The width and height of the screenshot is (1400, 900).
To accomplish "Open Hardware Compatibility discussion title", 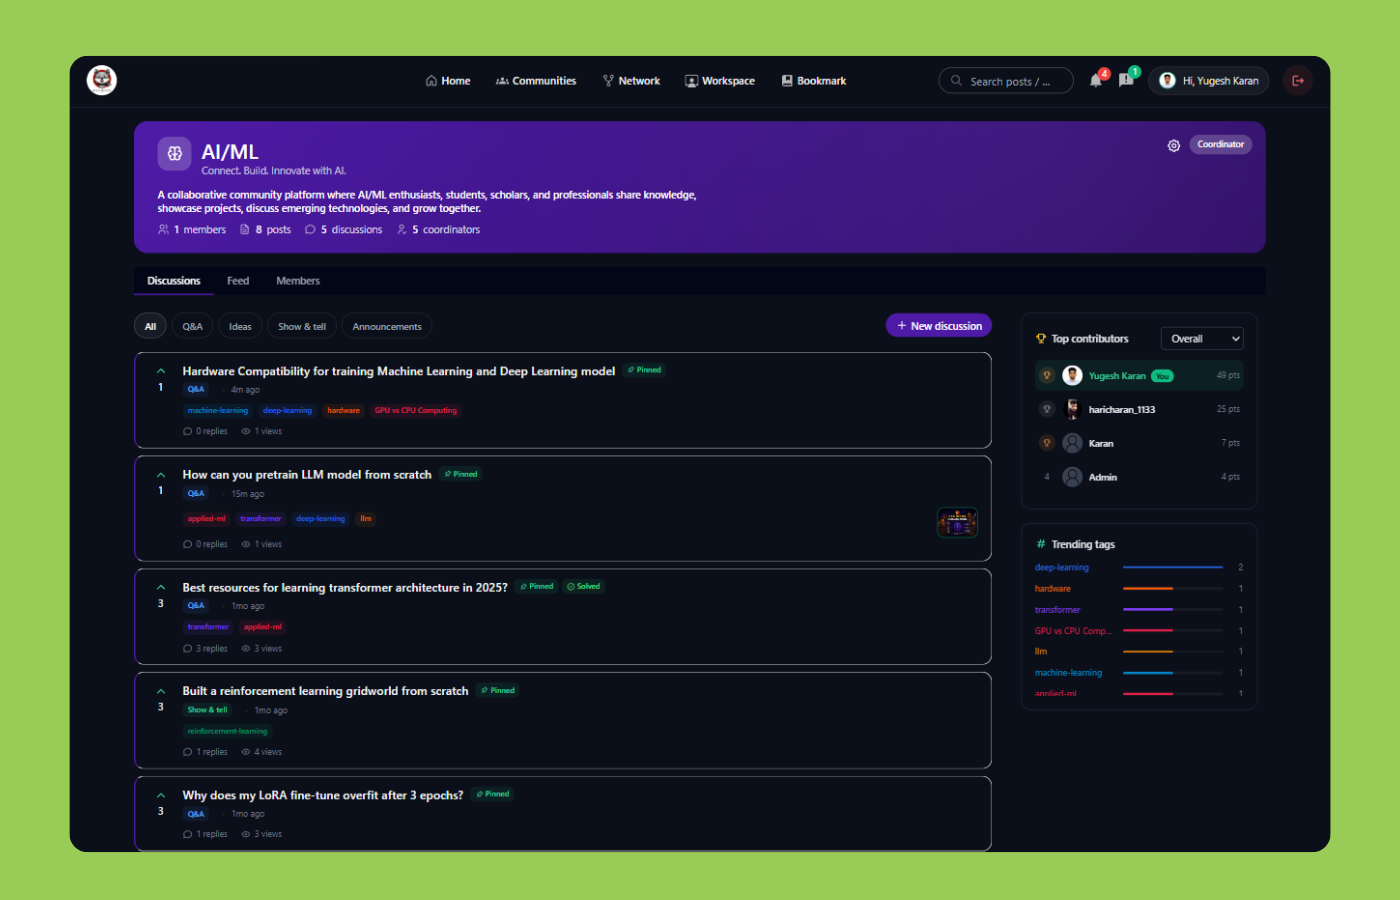I will click(398, 371).
